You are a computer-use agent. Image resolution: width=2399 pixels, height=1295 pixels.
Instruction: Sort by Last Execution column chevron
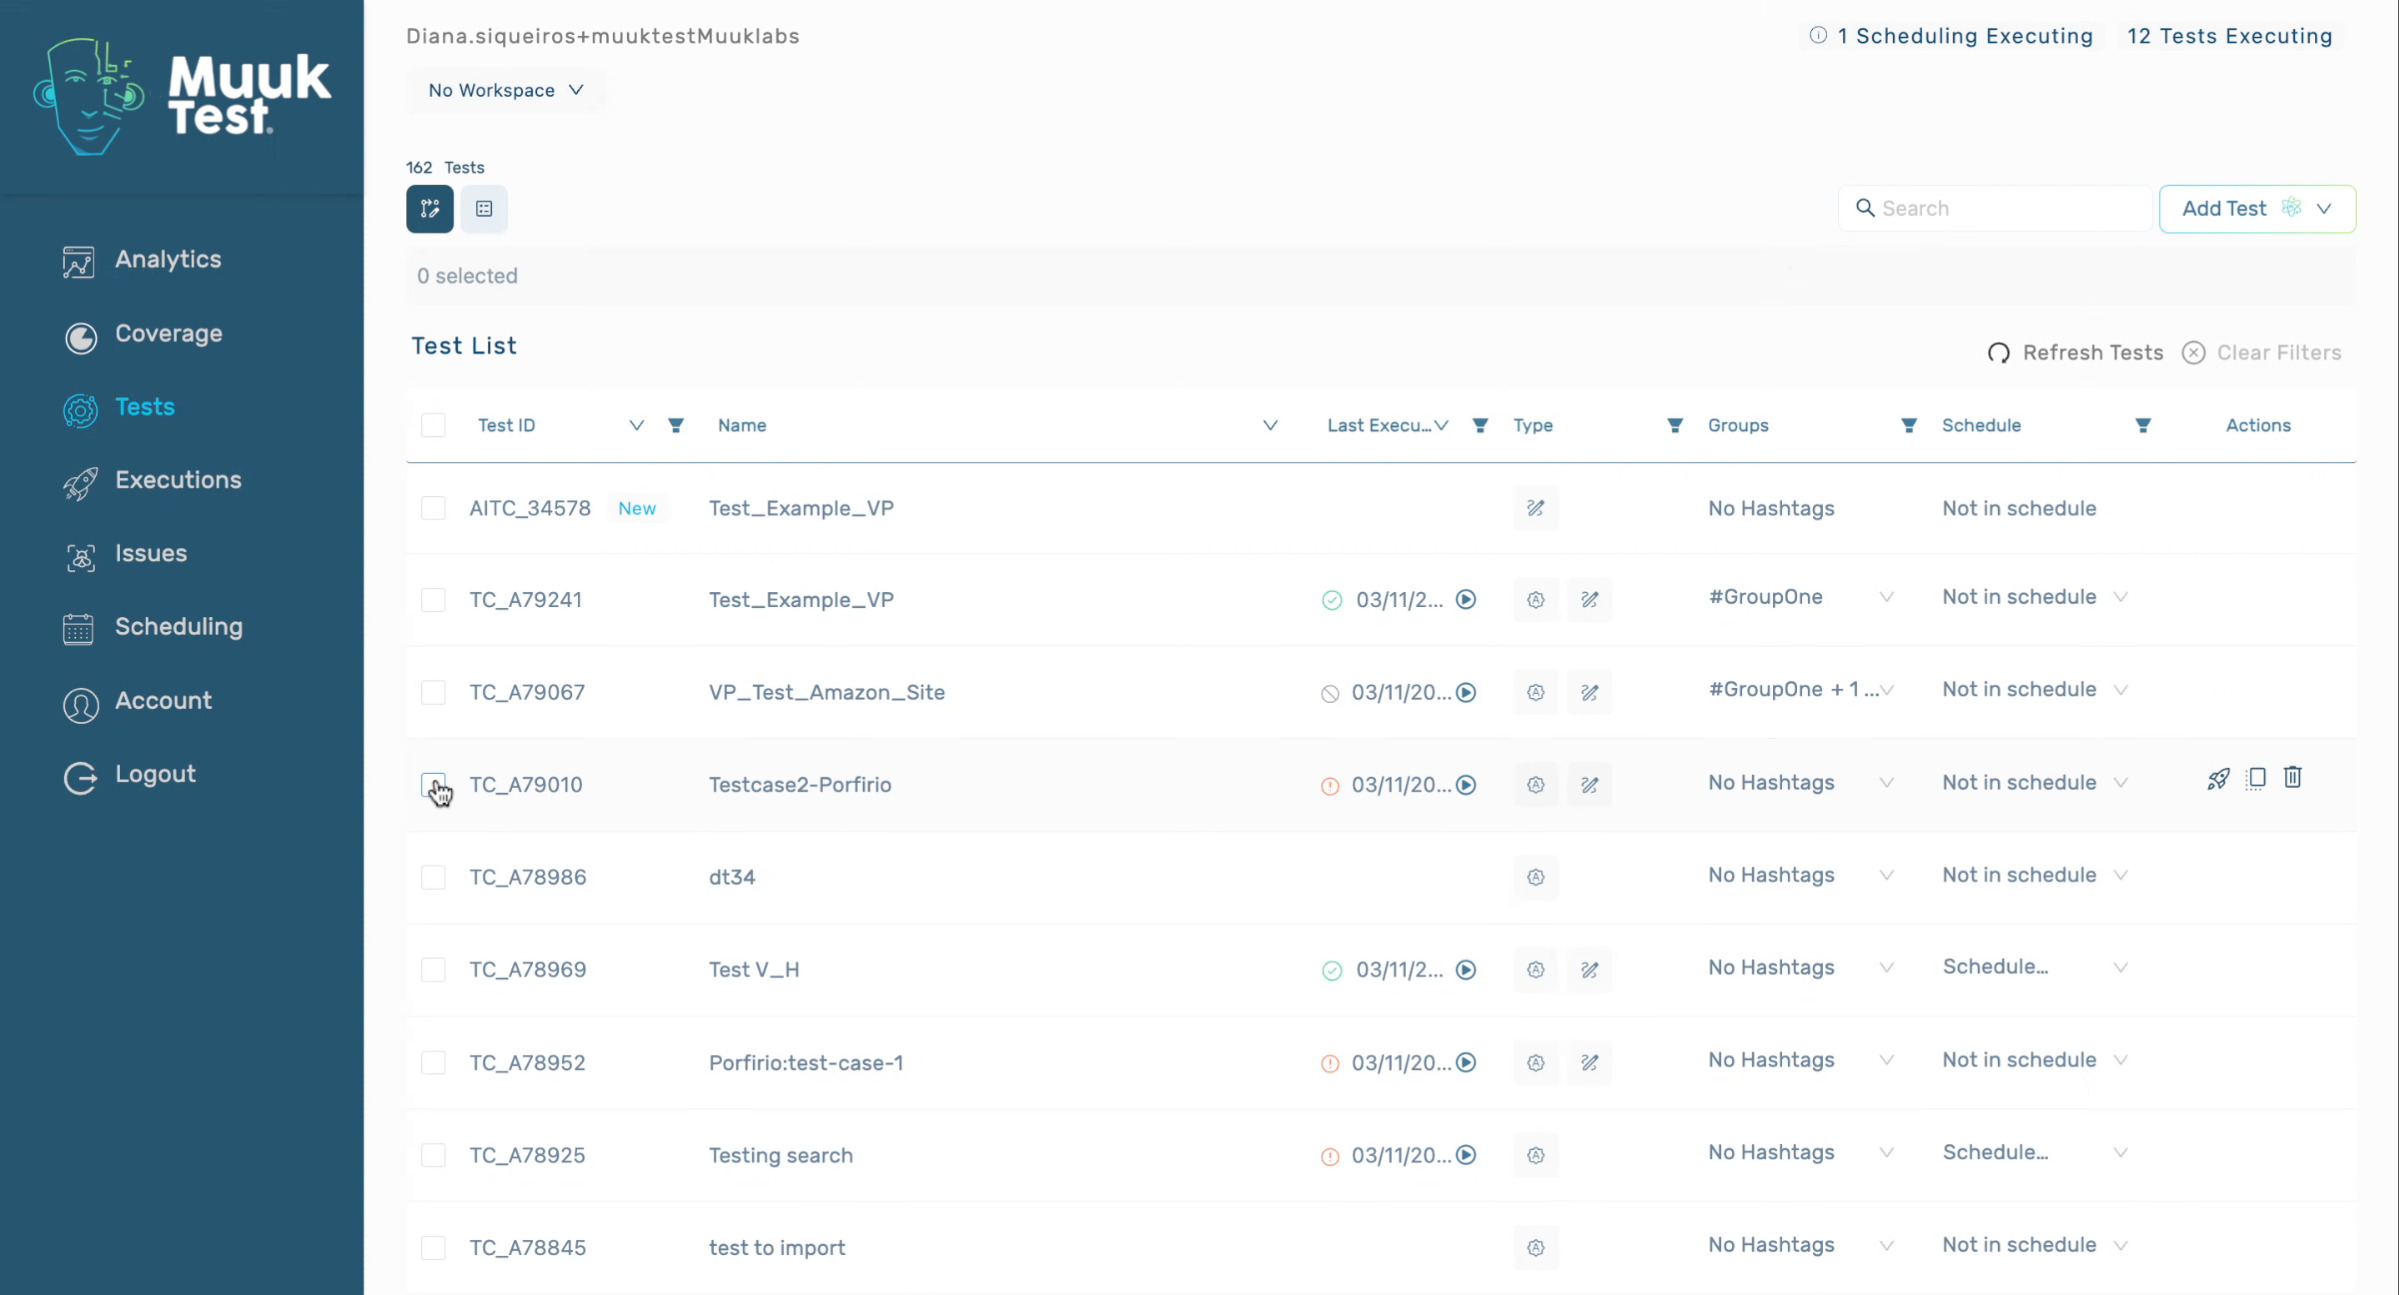tap(1441, 426)
